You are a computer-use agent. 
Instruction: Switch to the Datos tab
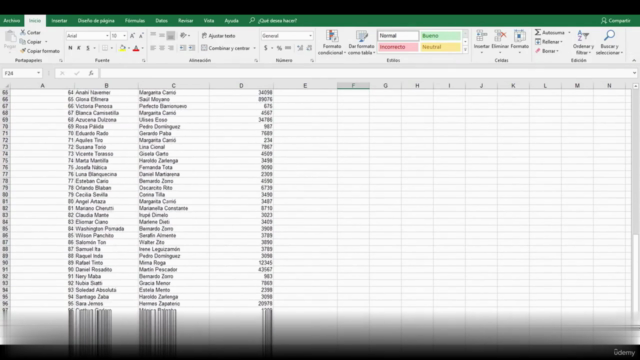[x=161, y=20]
